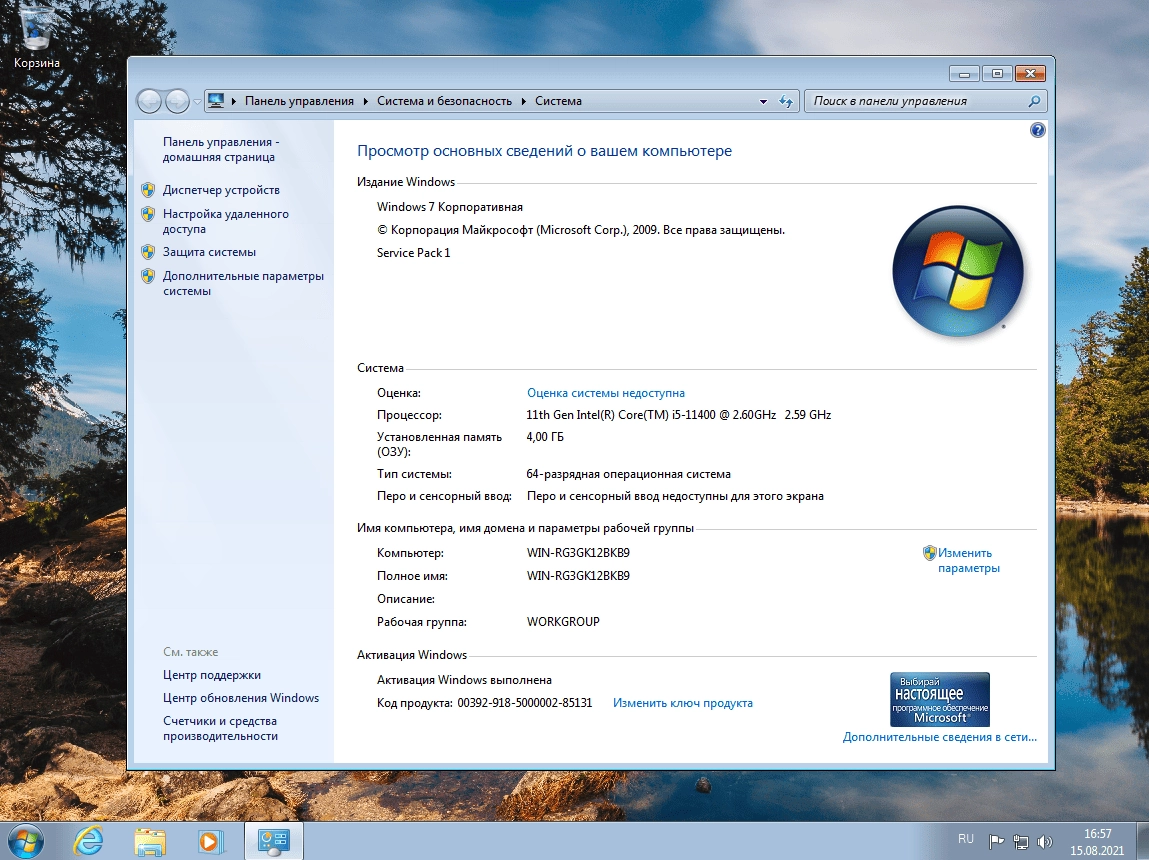Click shield icon beside Дополнительные параметры системы
Viewport: 1149px width, 860px height.
(x=148, y=276)
